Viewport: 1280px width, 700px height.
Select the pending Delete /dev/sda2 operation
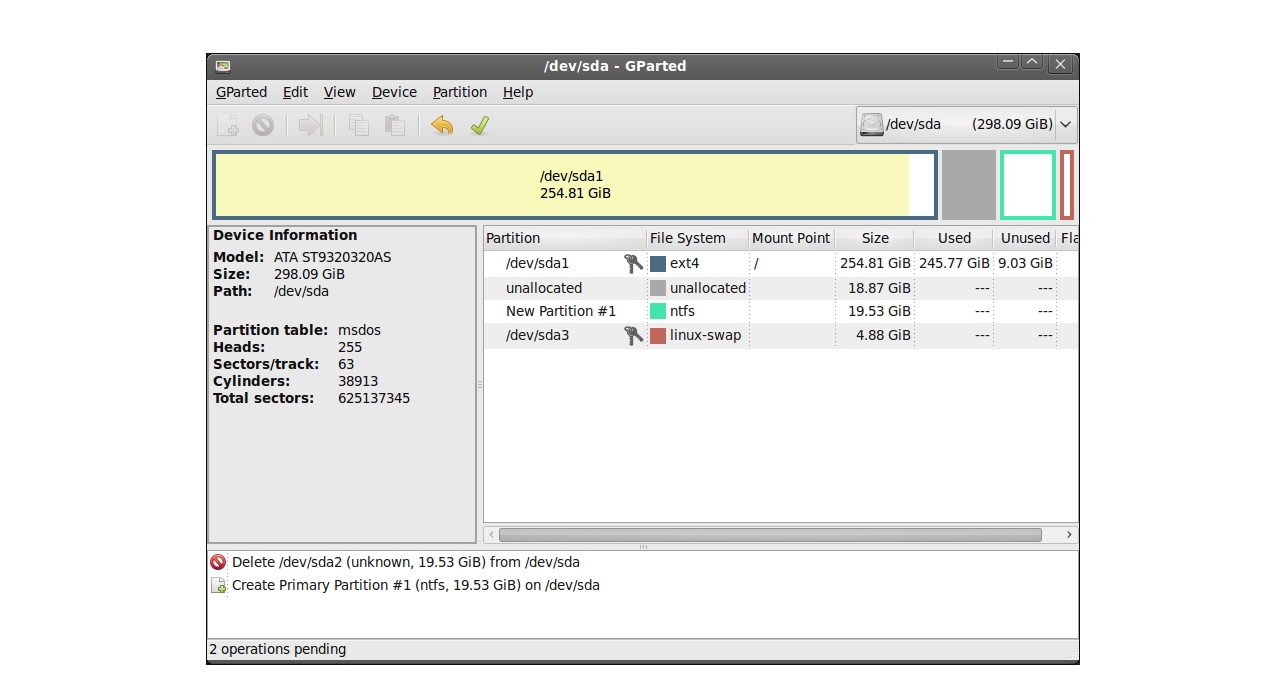(405, 562)
